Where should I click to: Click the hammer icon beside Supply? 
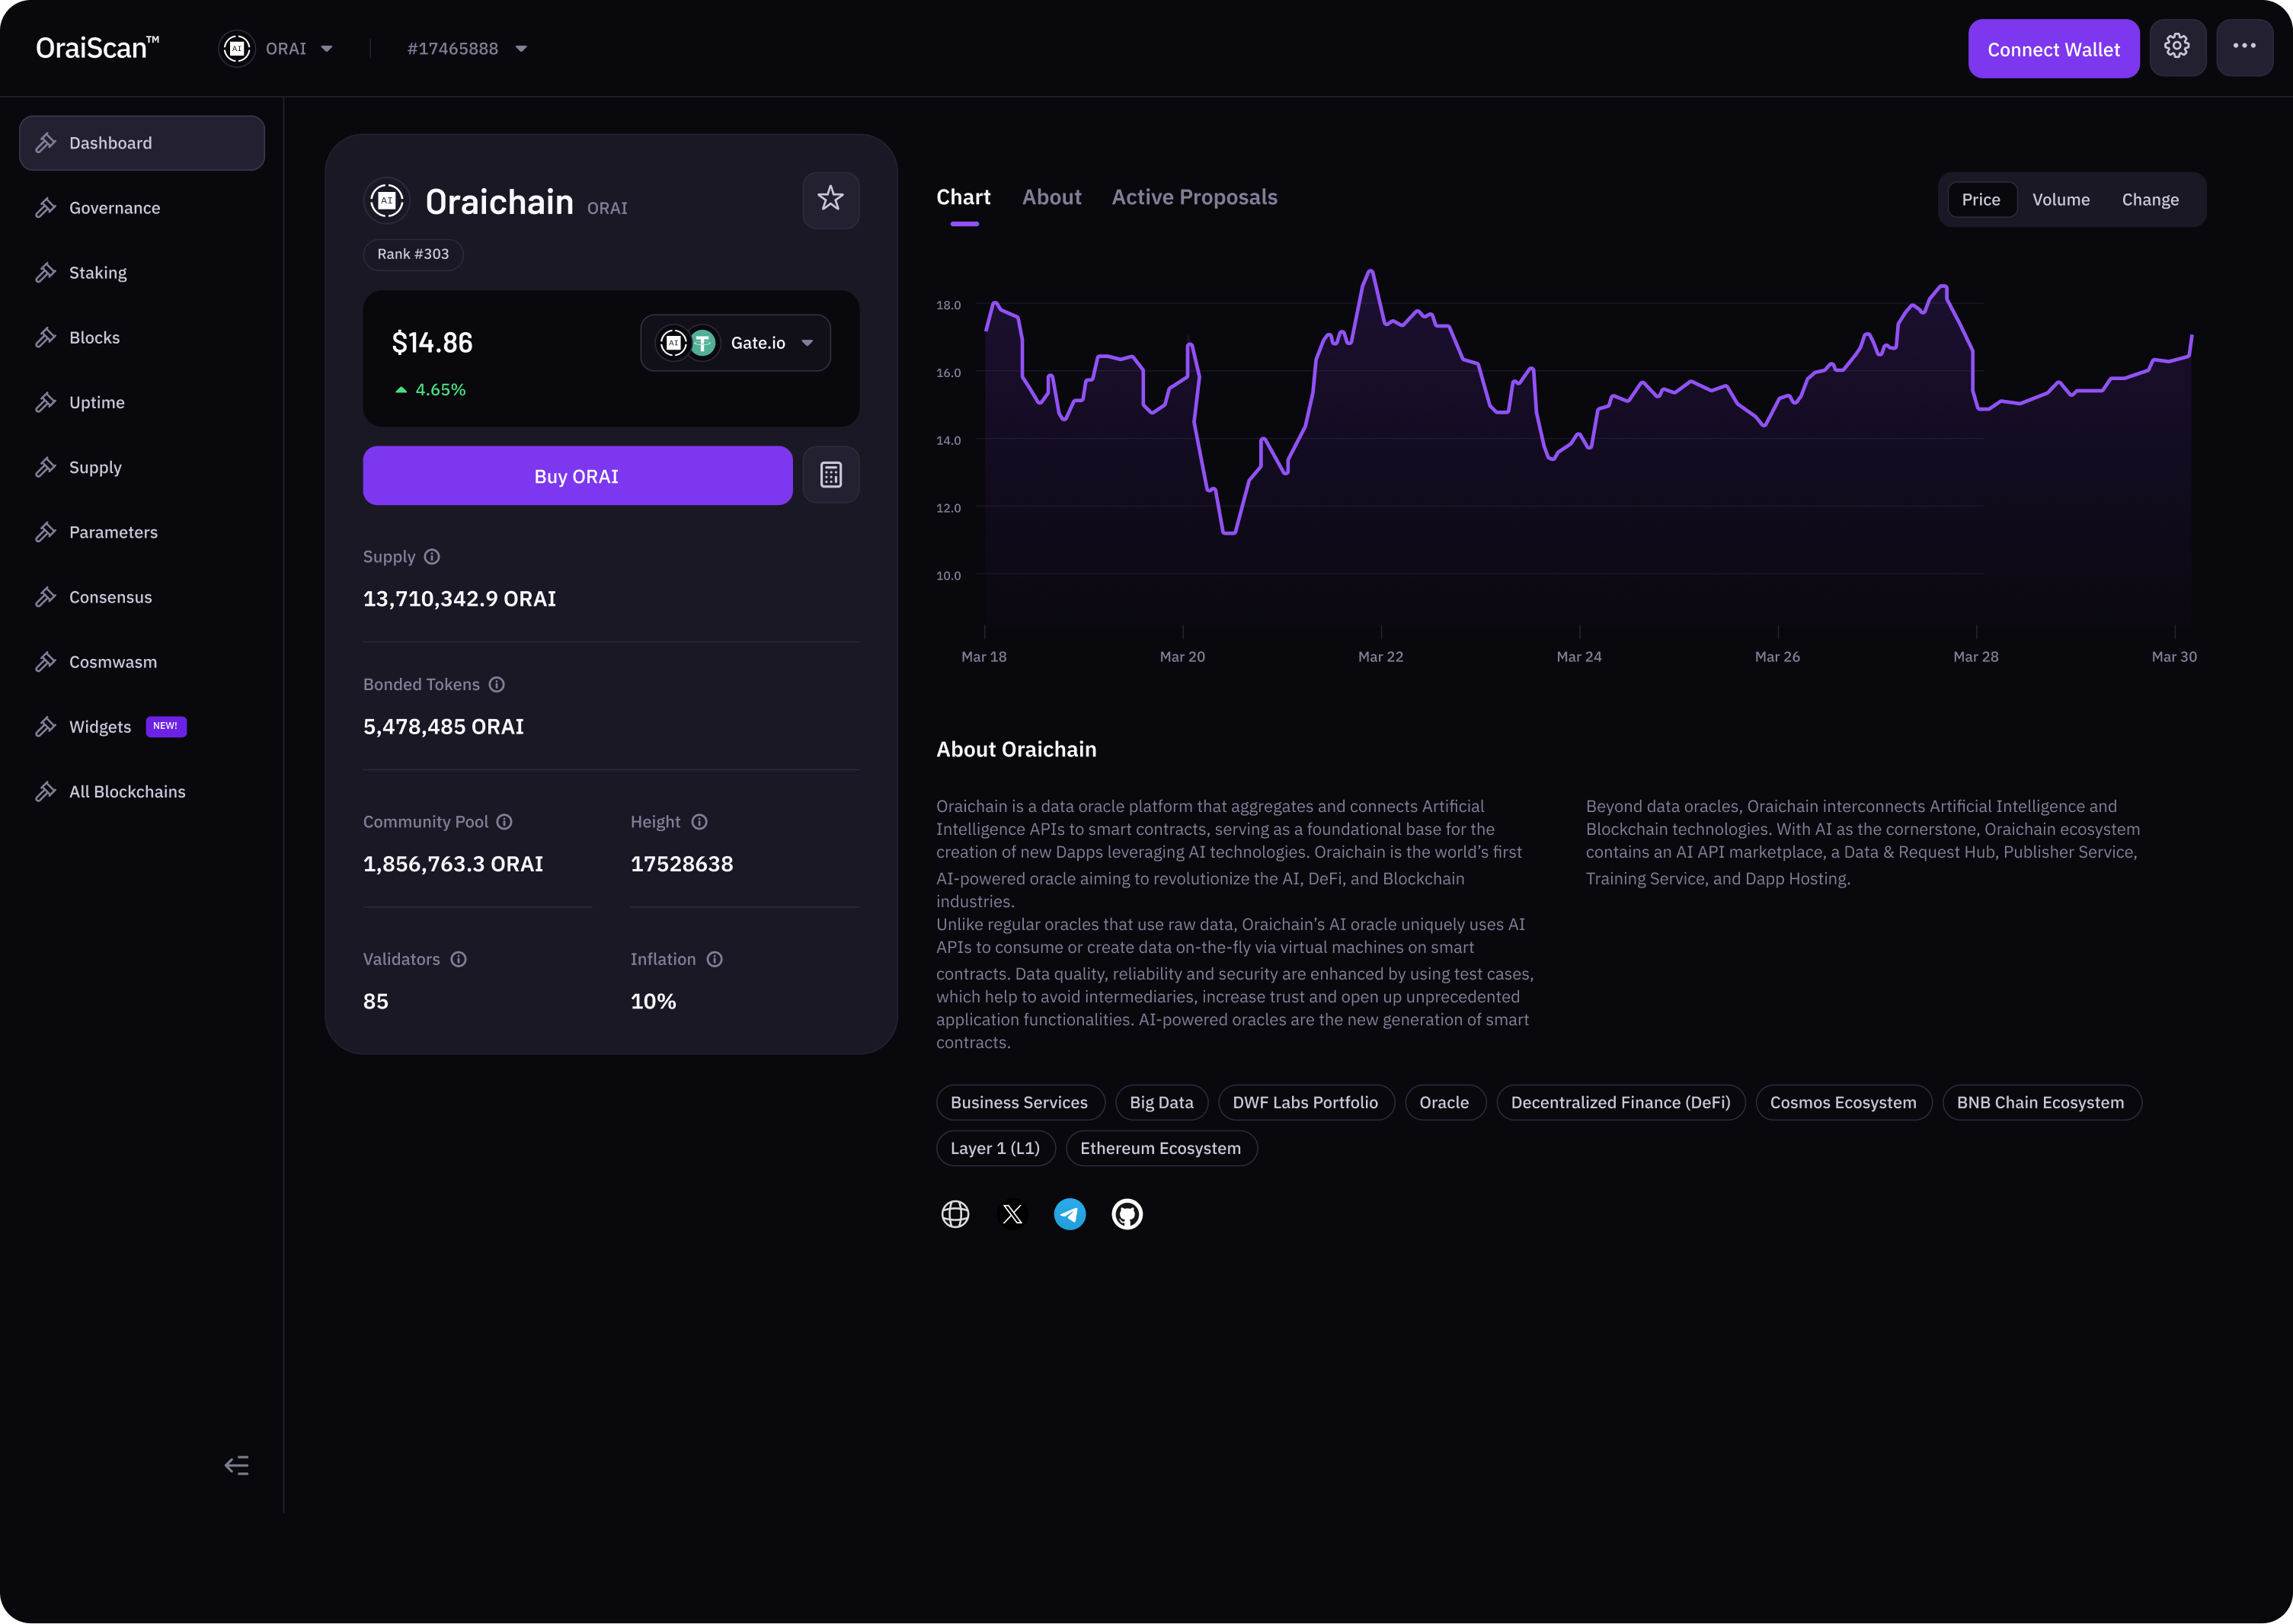pos(46,467)
